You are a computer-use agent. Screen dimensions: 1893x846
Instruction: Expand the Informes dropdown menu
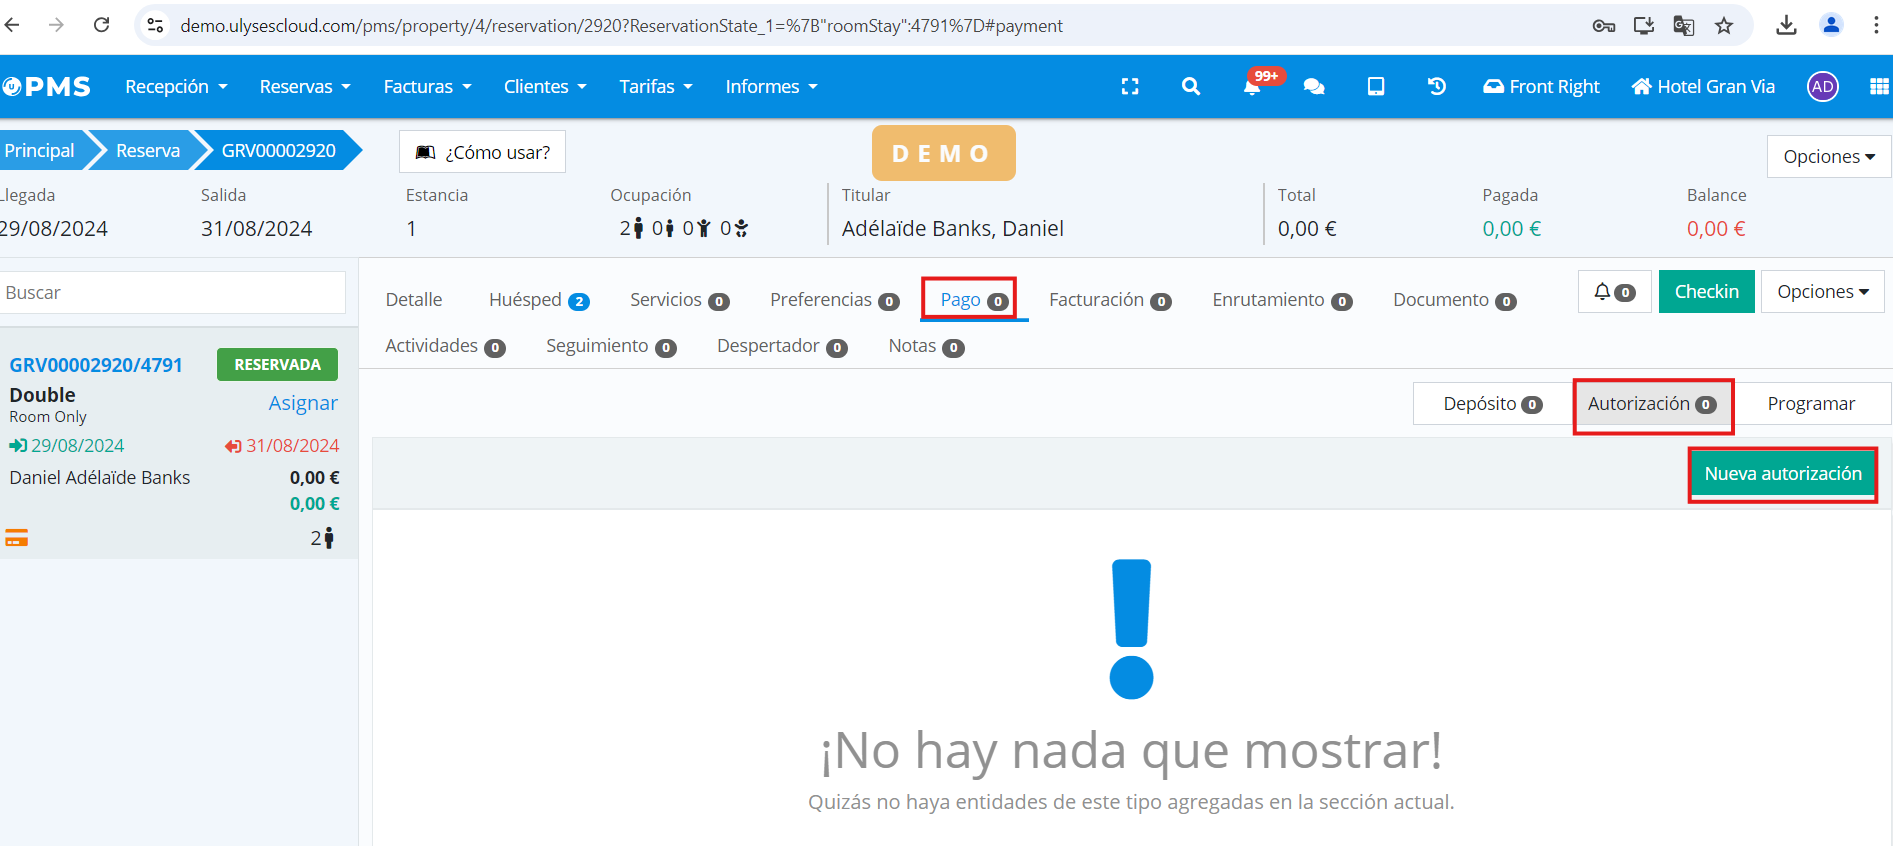point(771,87)
